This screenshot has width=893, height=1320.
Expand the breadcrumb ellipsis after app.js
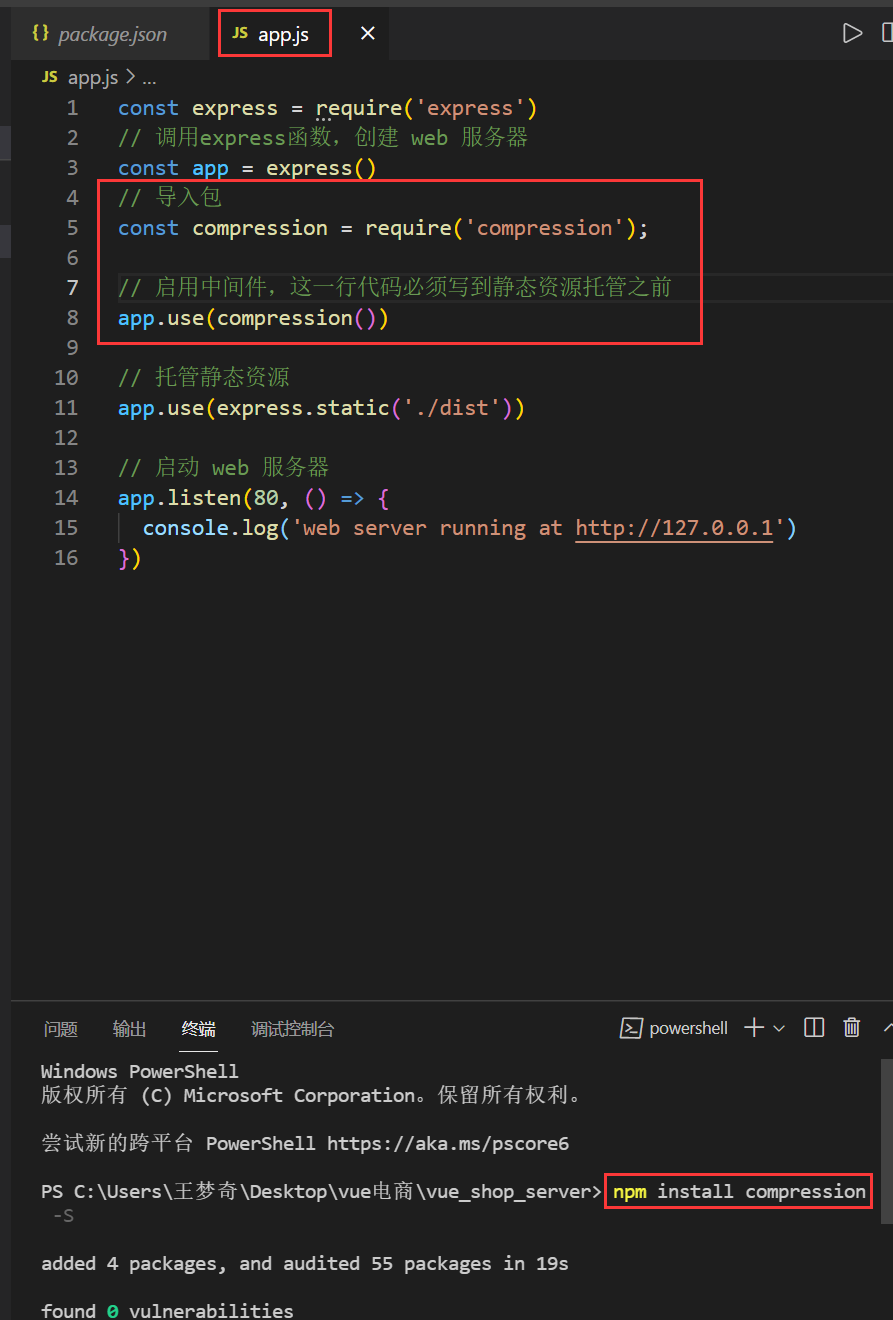click(x=149, y=77)
